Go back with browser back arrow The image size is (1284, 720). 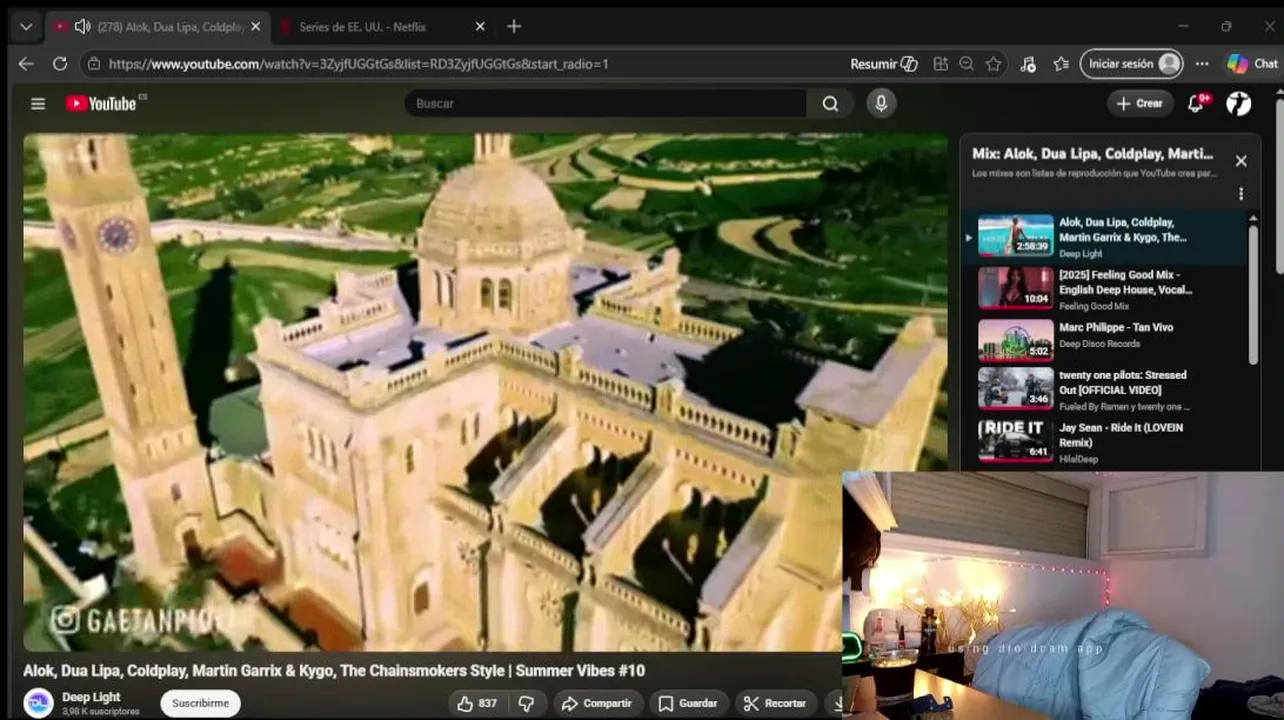click(x=26, y=64)
